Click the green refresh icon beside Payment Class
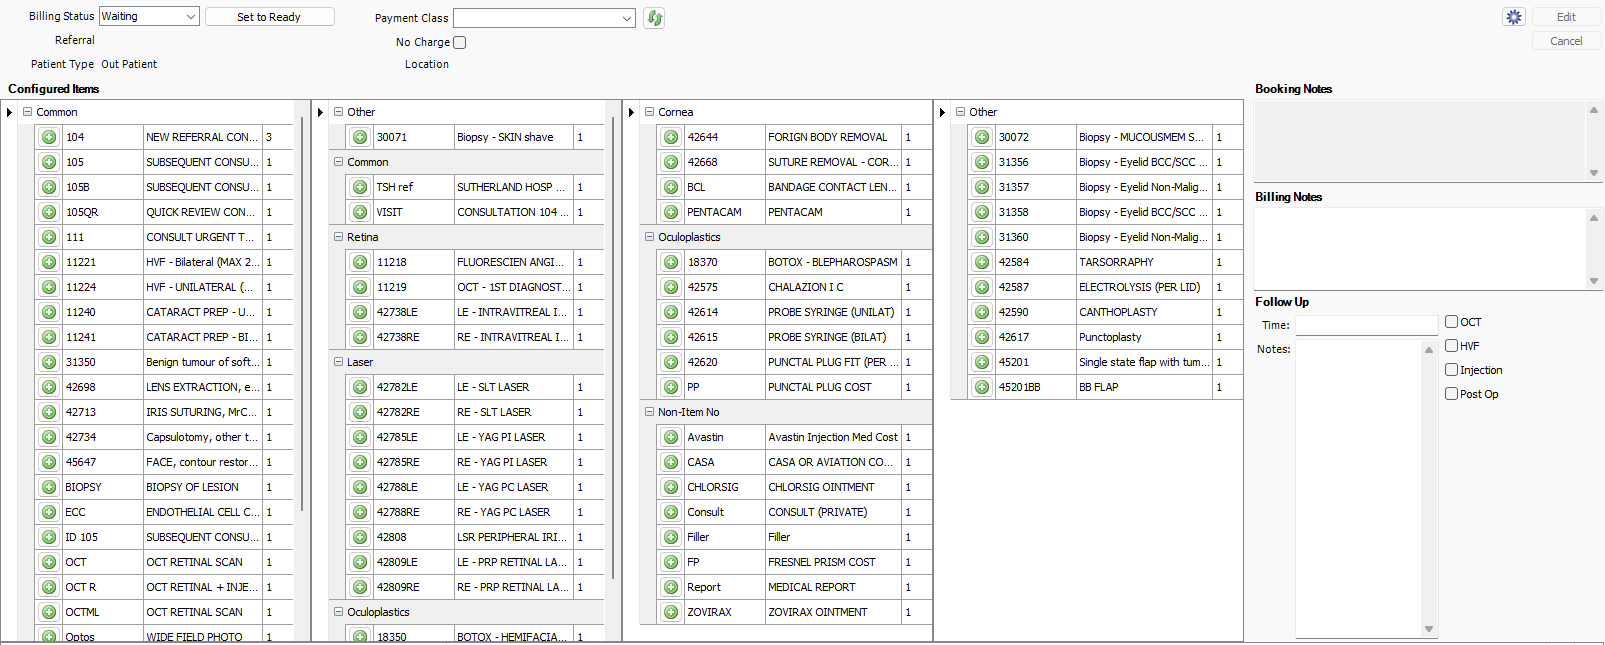The image size is (1605, 645). click(x=654, y=18)
